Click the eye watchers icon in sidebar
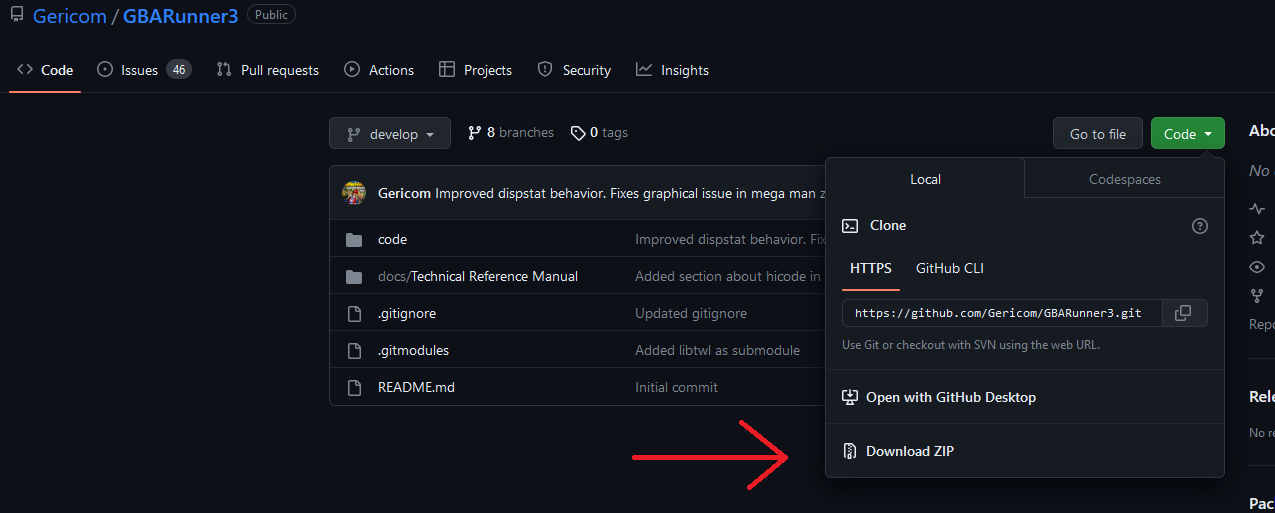 point(1257,267)
